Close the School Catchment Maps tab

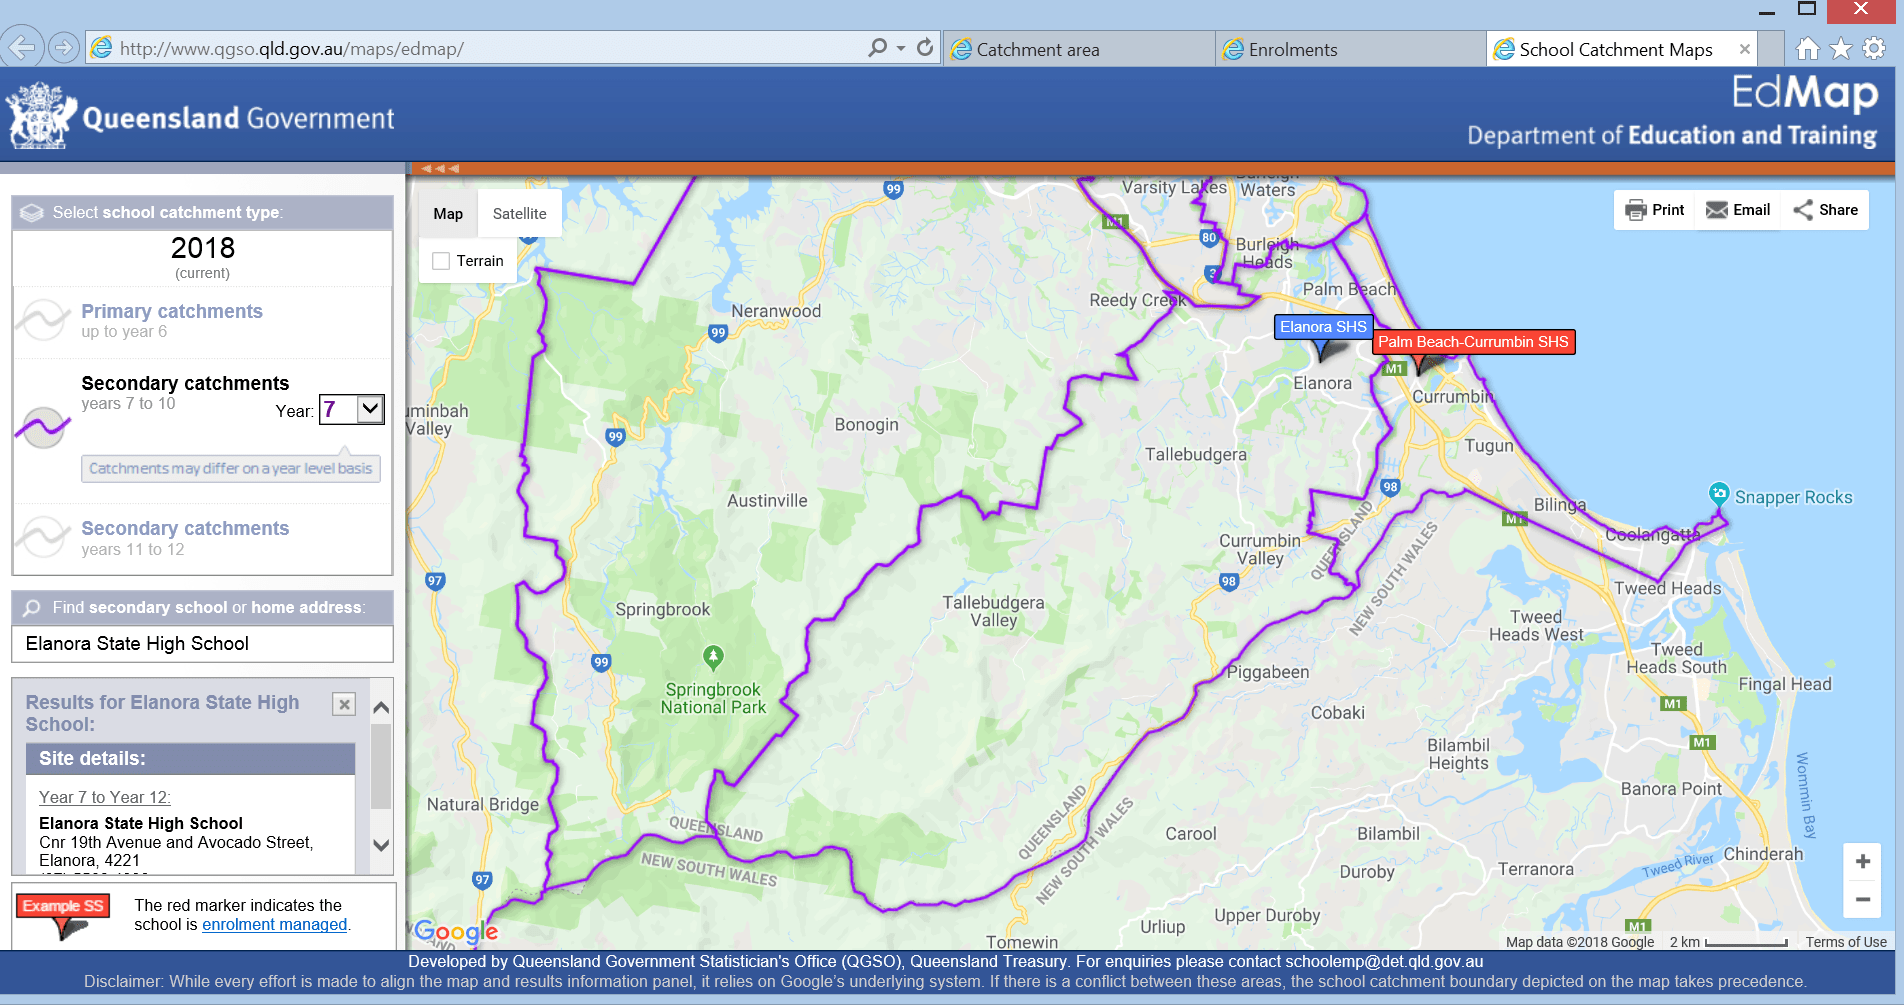1745,49
